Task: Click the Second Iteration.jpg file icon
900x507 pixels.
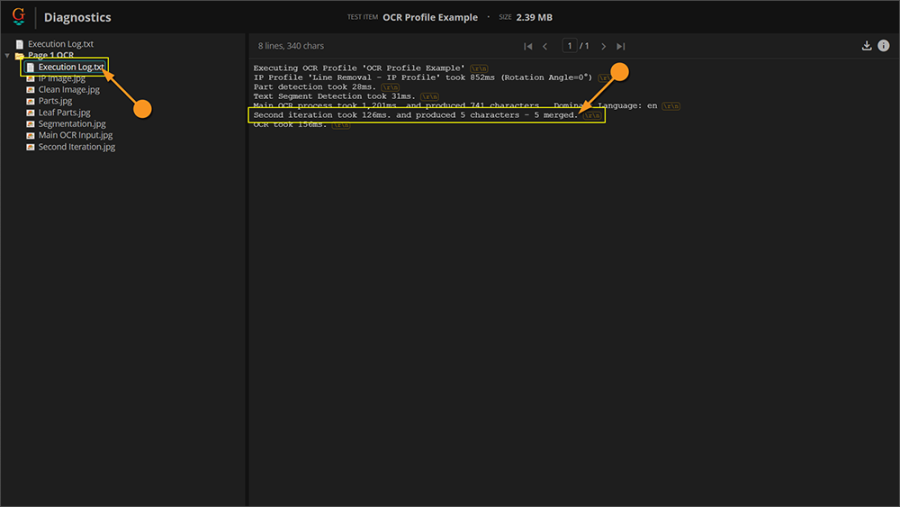Action: click(x=30, y=146)
